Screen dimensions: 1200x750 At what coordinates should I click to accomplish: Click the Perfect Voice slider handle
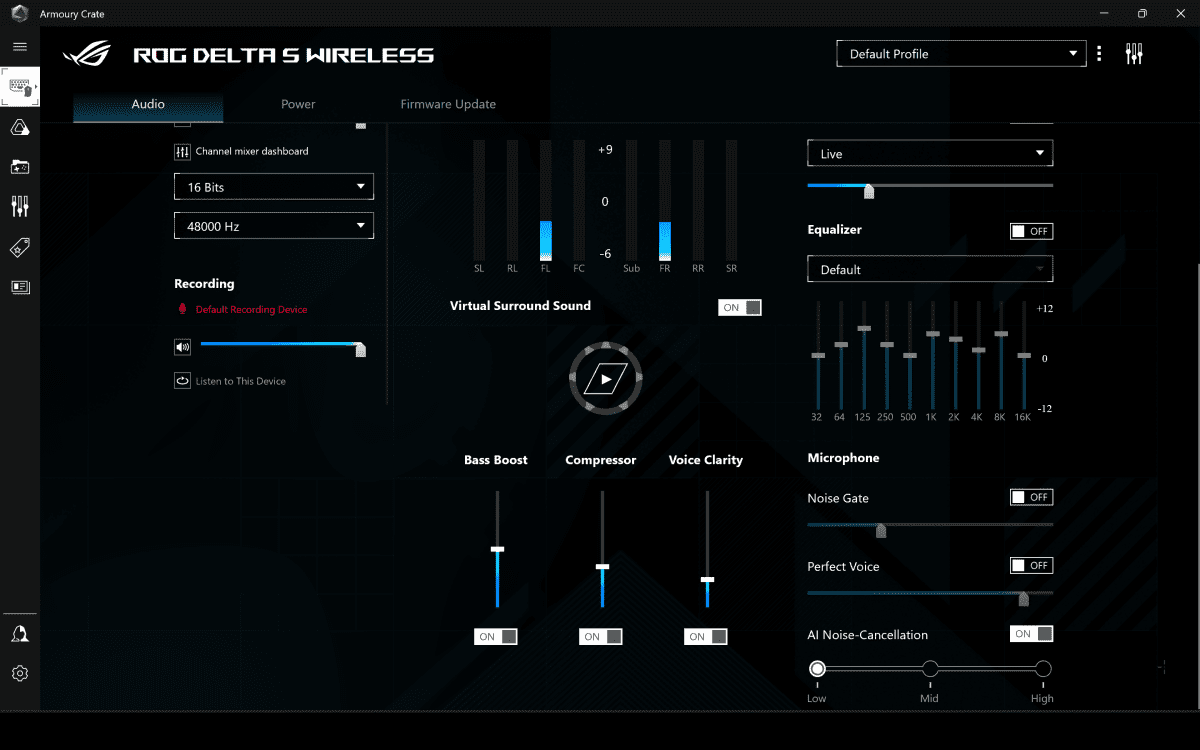coord(1023,598)
